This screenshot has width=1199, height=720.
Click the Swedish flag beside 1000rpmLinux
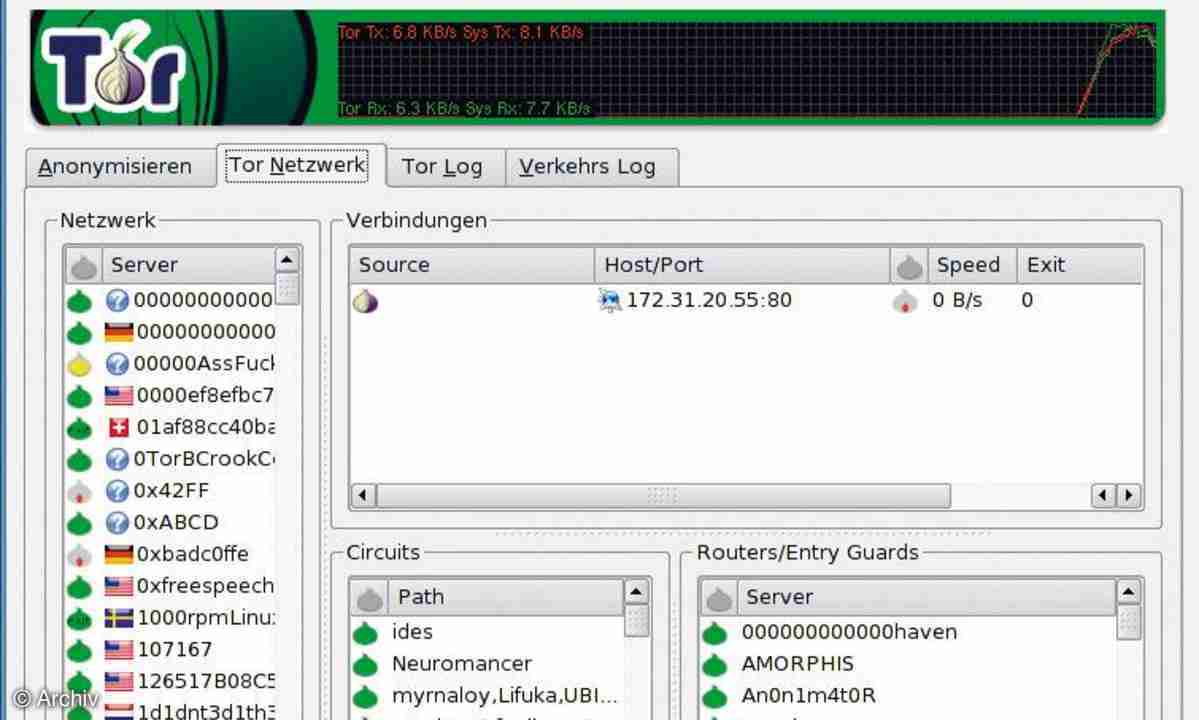pos(119,618)
